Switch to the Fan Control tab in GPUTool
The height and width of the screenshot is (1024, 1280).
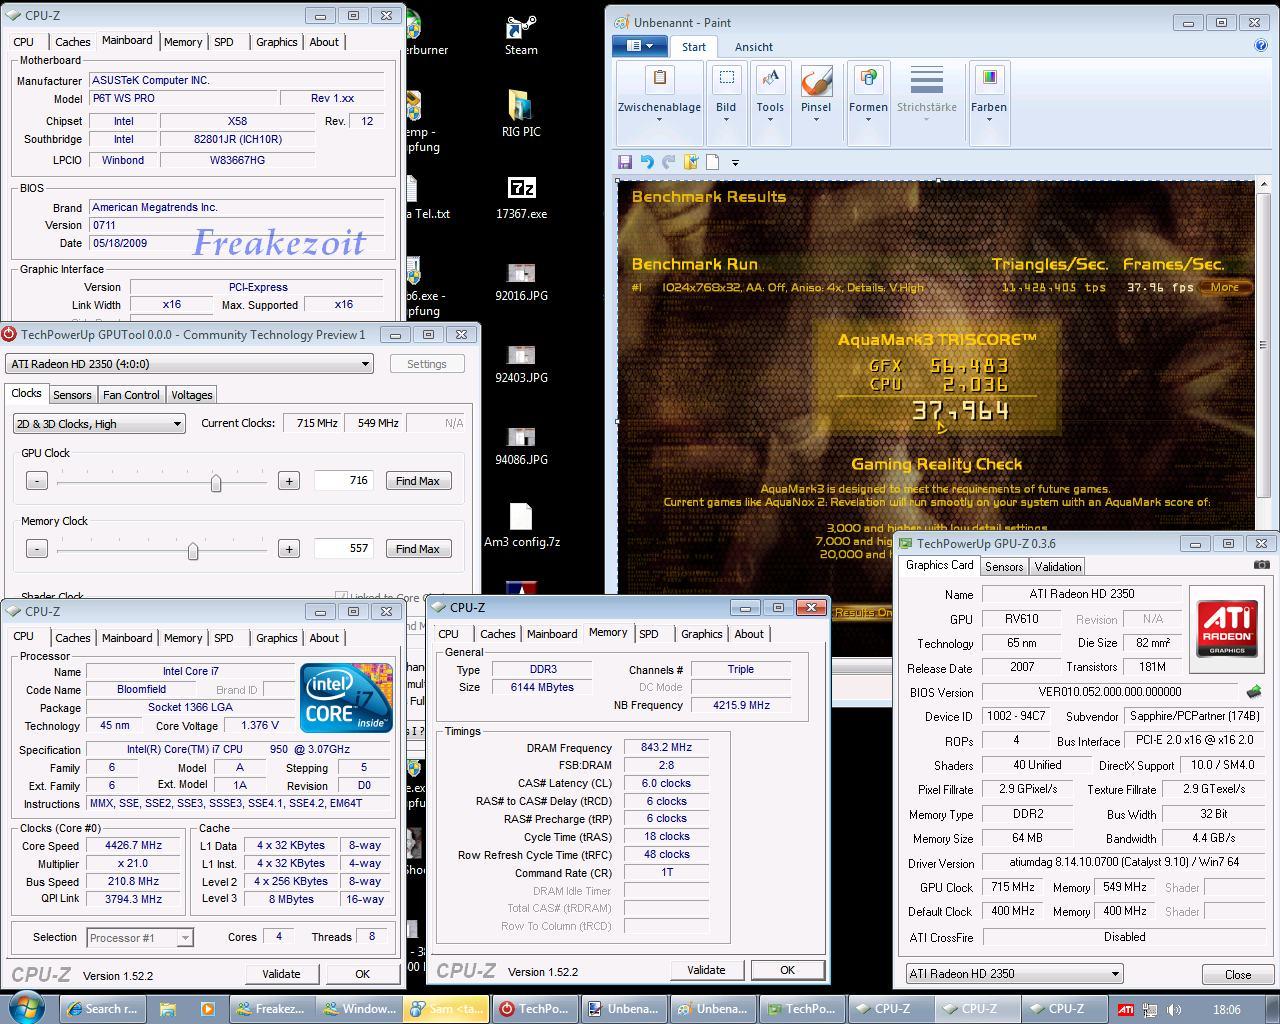pos(131,395)
